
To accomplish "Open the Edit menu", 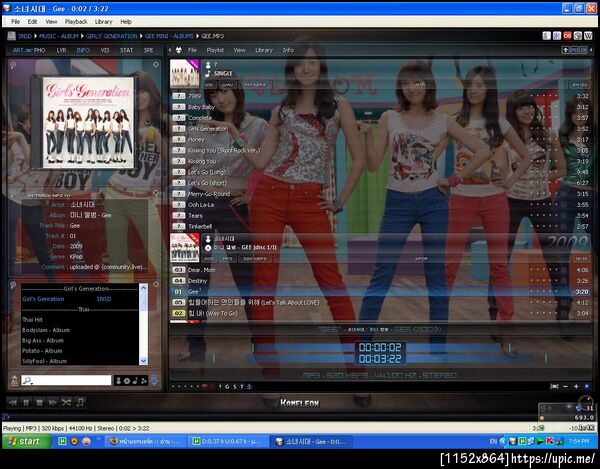I will point(33,21).
